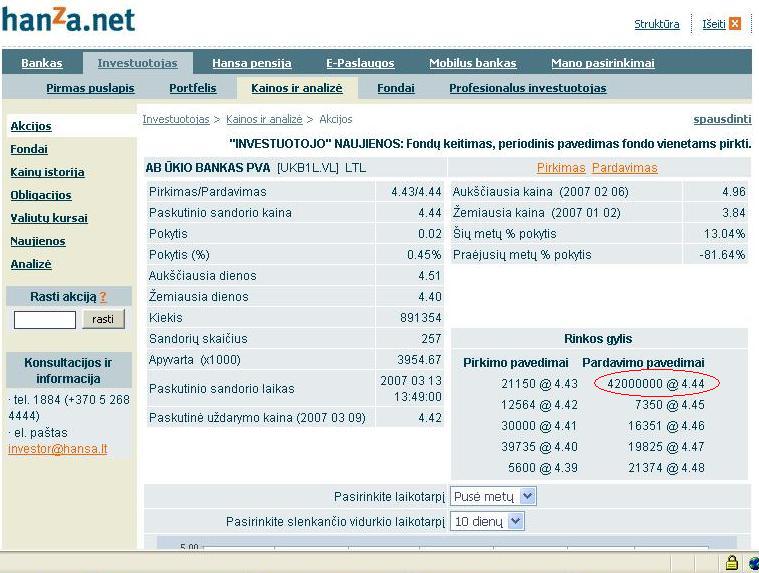Click the orange X exit icon
The height and width of the screenshot is (573, 759).
click(x=735, y=24)
